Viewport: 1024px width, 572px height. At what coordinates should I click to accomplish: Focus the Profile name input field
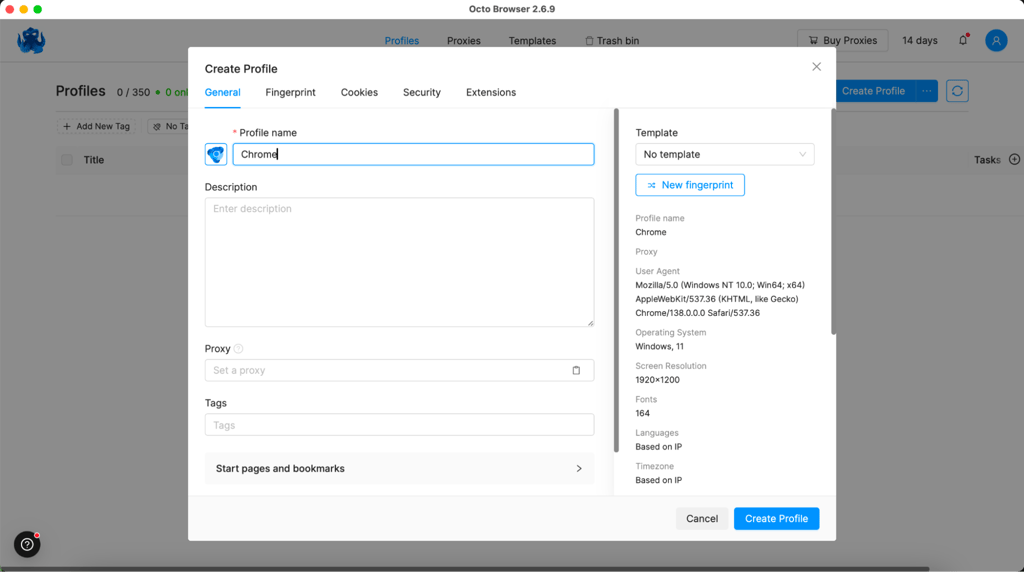click(413, 154)
